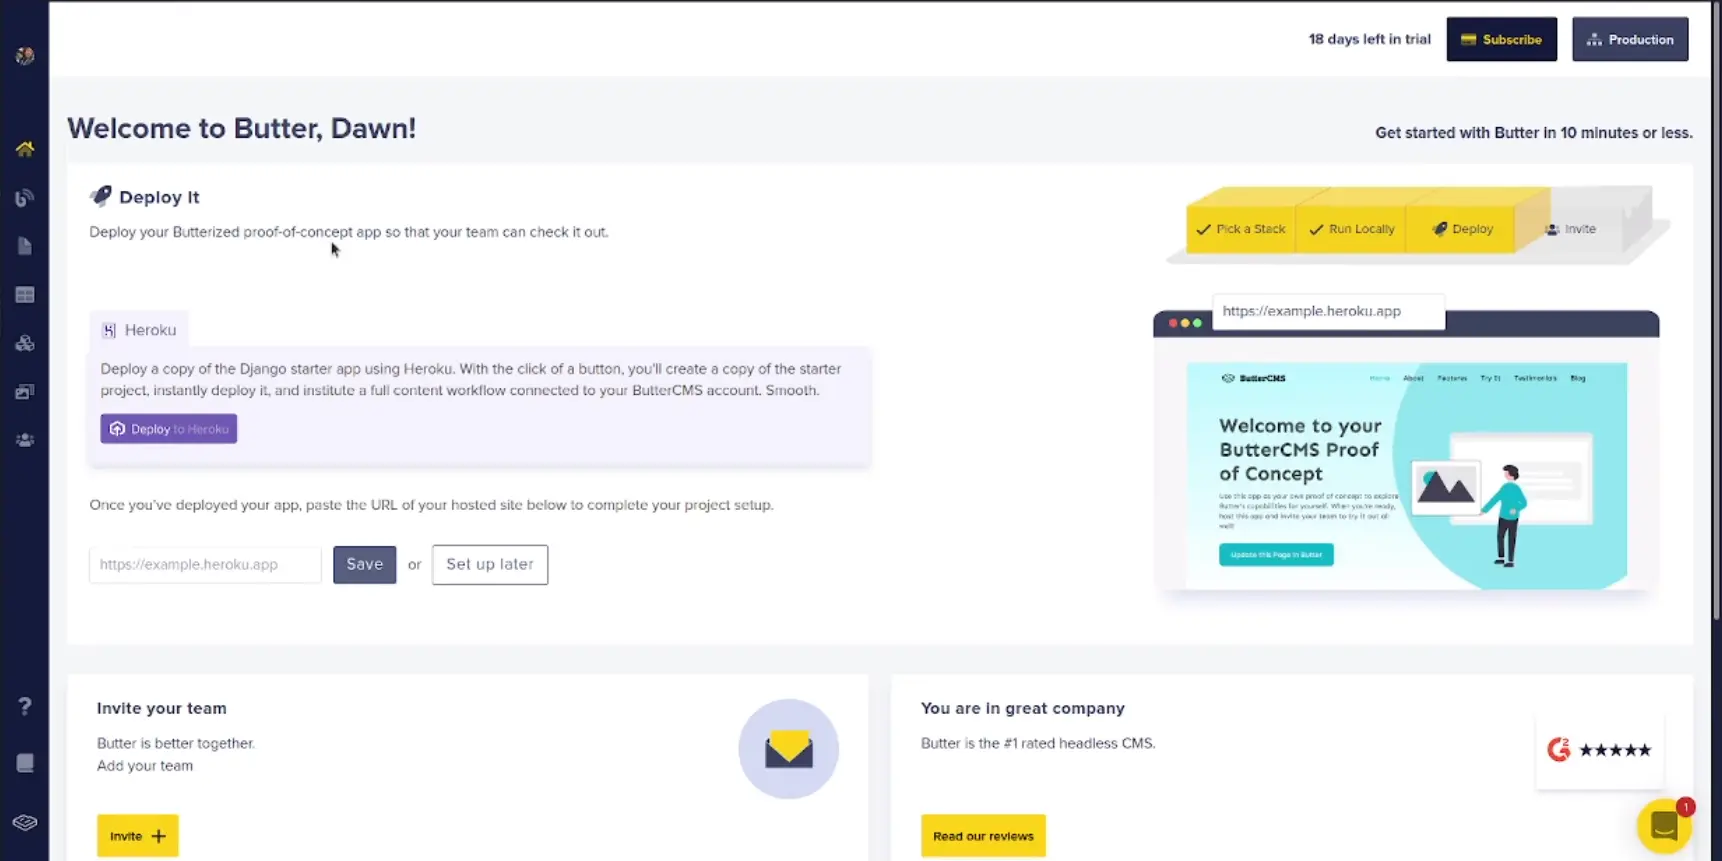This screenshot has height=861, width=1722.
Task: Open the Media Library images icon
Action: [x=25, y=392]
